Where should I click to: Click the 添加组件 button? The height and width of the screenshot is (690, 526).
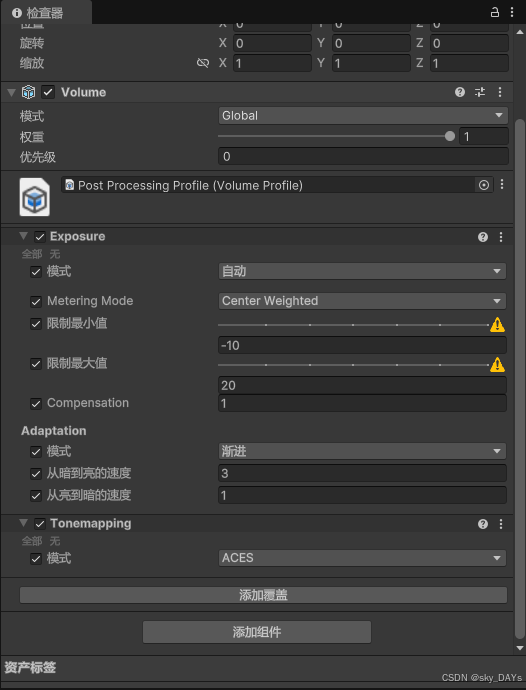[257, 632]
